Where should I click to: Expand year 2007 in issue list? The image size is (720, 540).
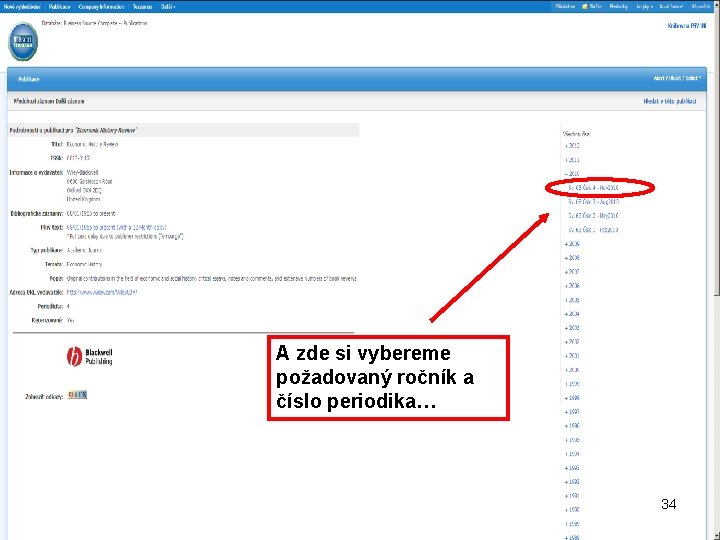(572, 272)
